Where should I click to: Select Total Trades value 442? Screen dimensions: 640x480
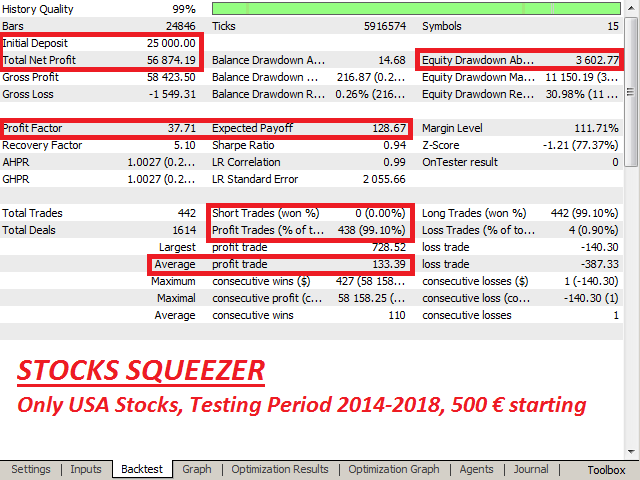[x=187, y=213]
